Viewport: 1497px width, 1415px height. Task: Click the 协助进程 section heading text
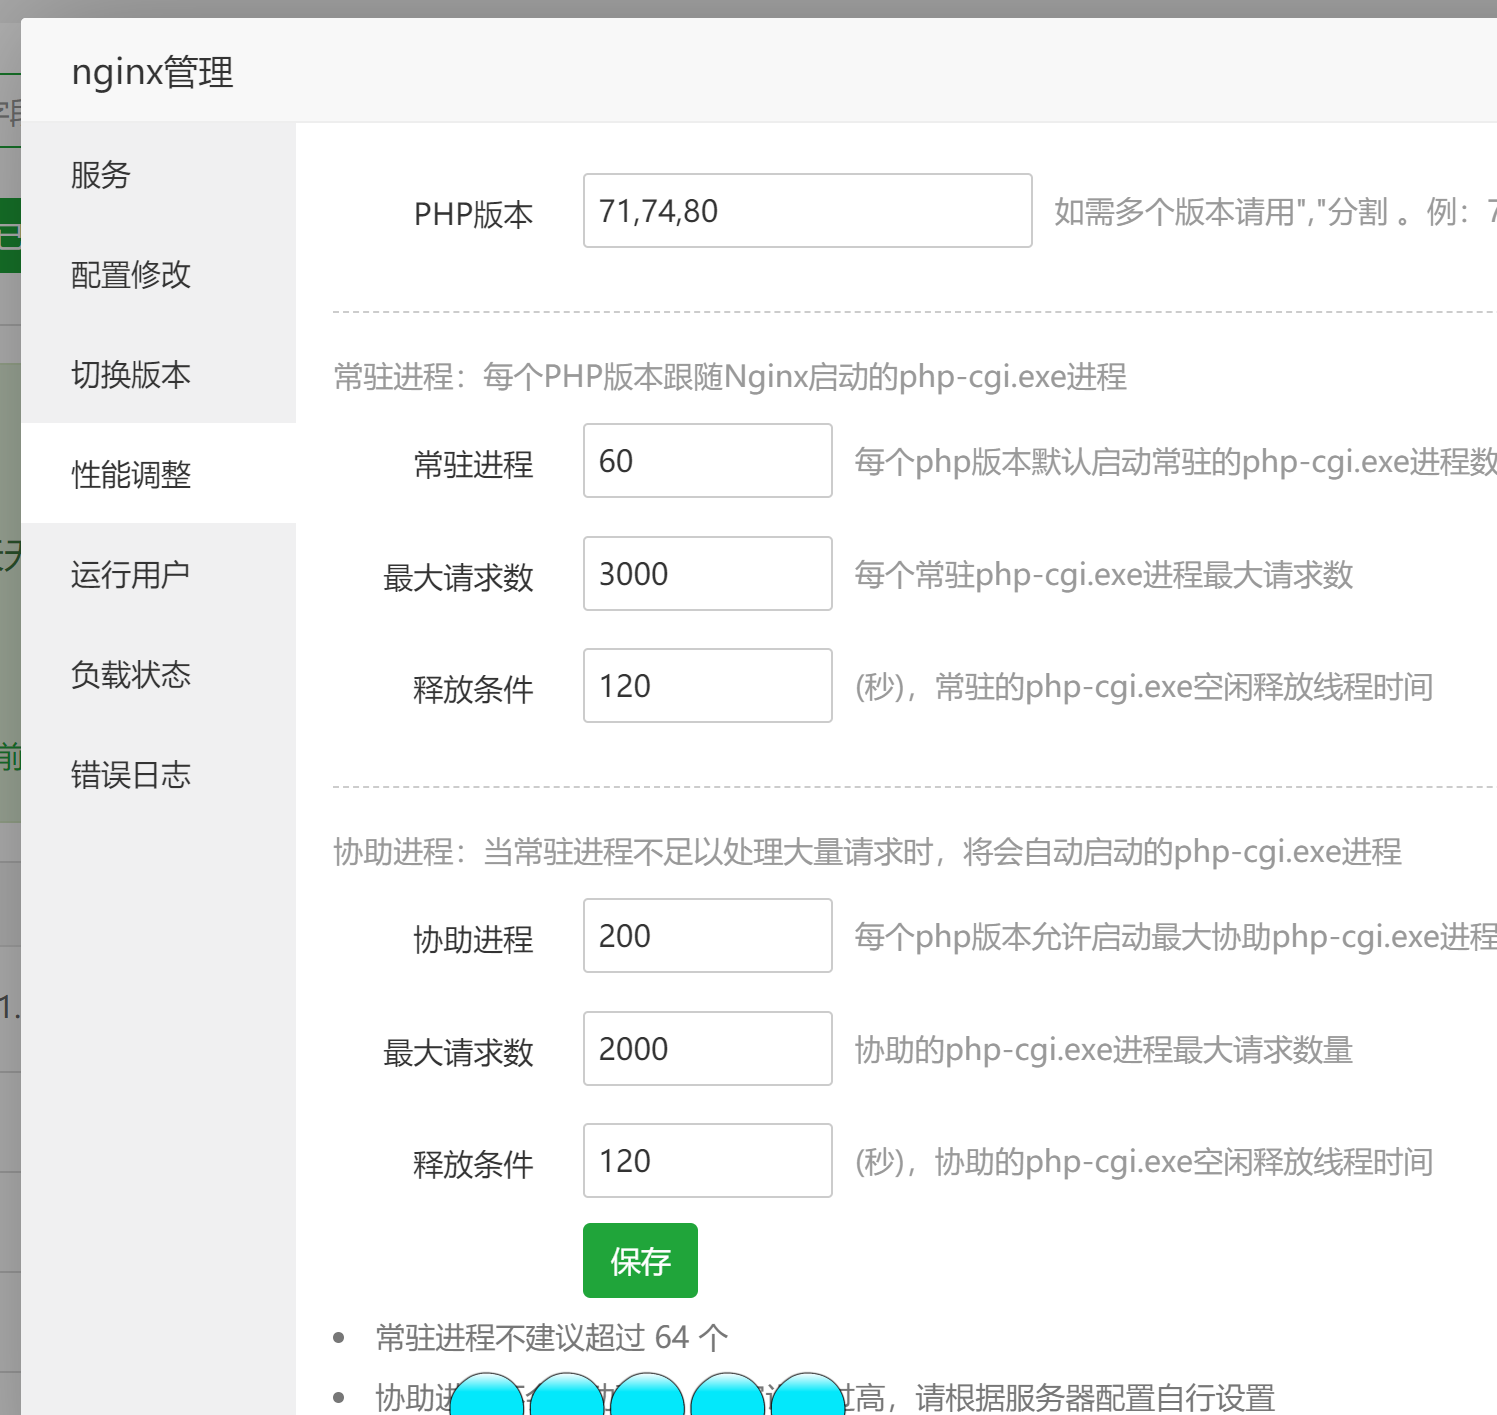click(x=867, y=852)
